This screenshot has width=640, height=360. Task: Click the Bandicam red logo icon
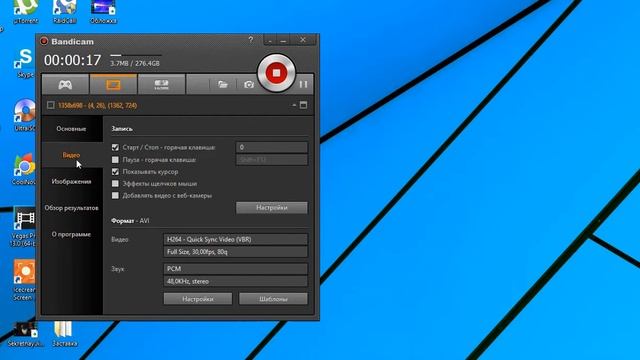pos(44,41)
